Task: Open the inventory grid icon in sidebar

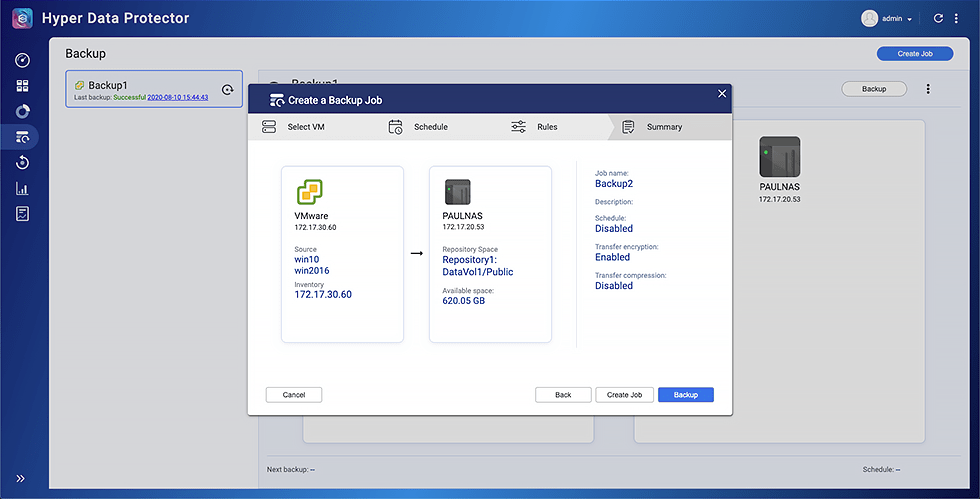Action: click(22, 86)
